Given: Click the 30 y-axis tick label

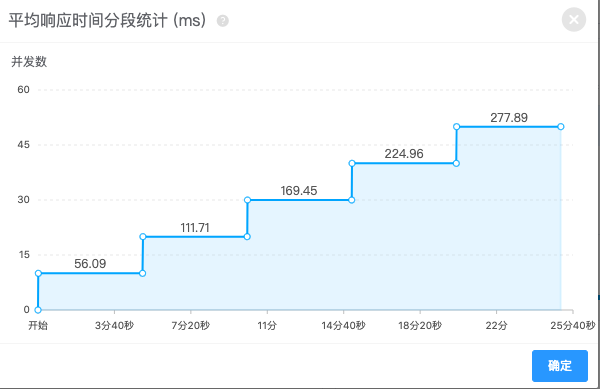Looking at the screenshot, I should (23, 200).
